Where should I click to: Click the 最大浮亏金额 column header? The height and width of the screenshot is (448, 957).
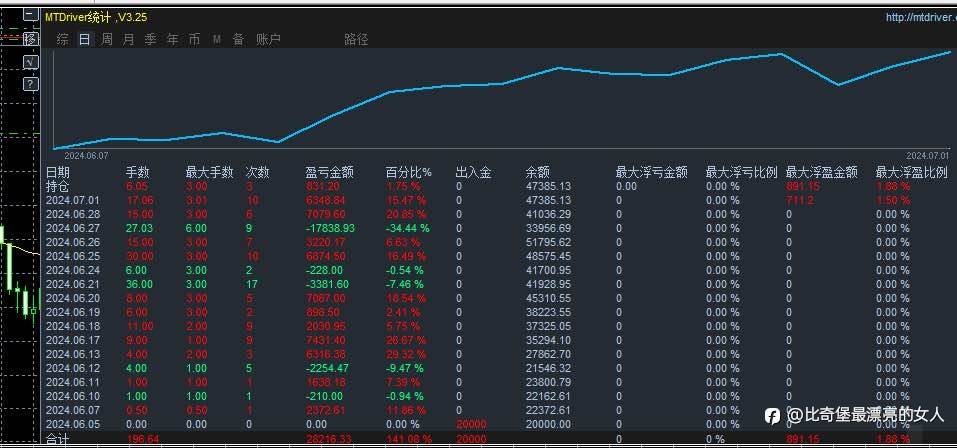(x=652, y=173)
